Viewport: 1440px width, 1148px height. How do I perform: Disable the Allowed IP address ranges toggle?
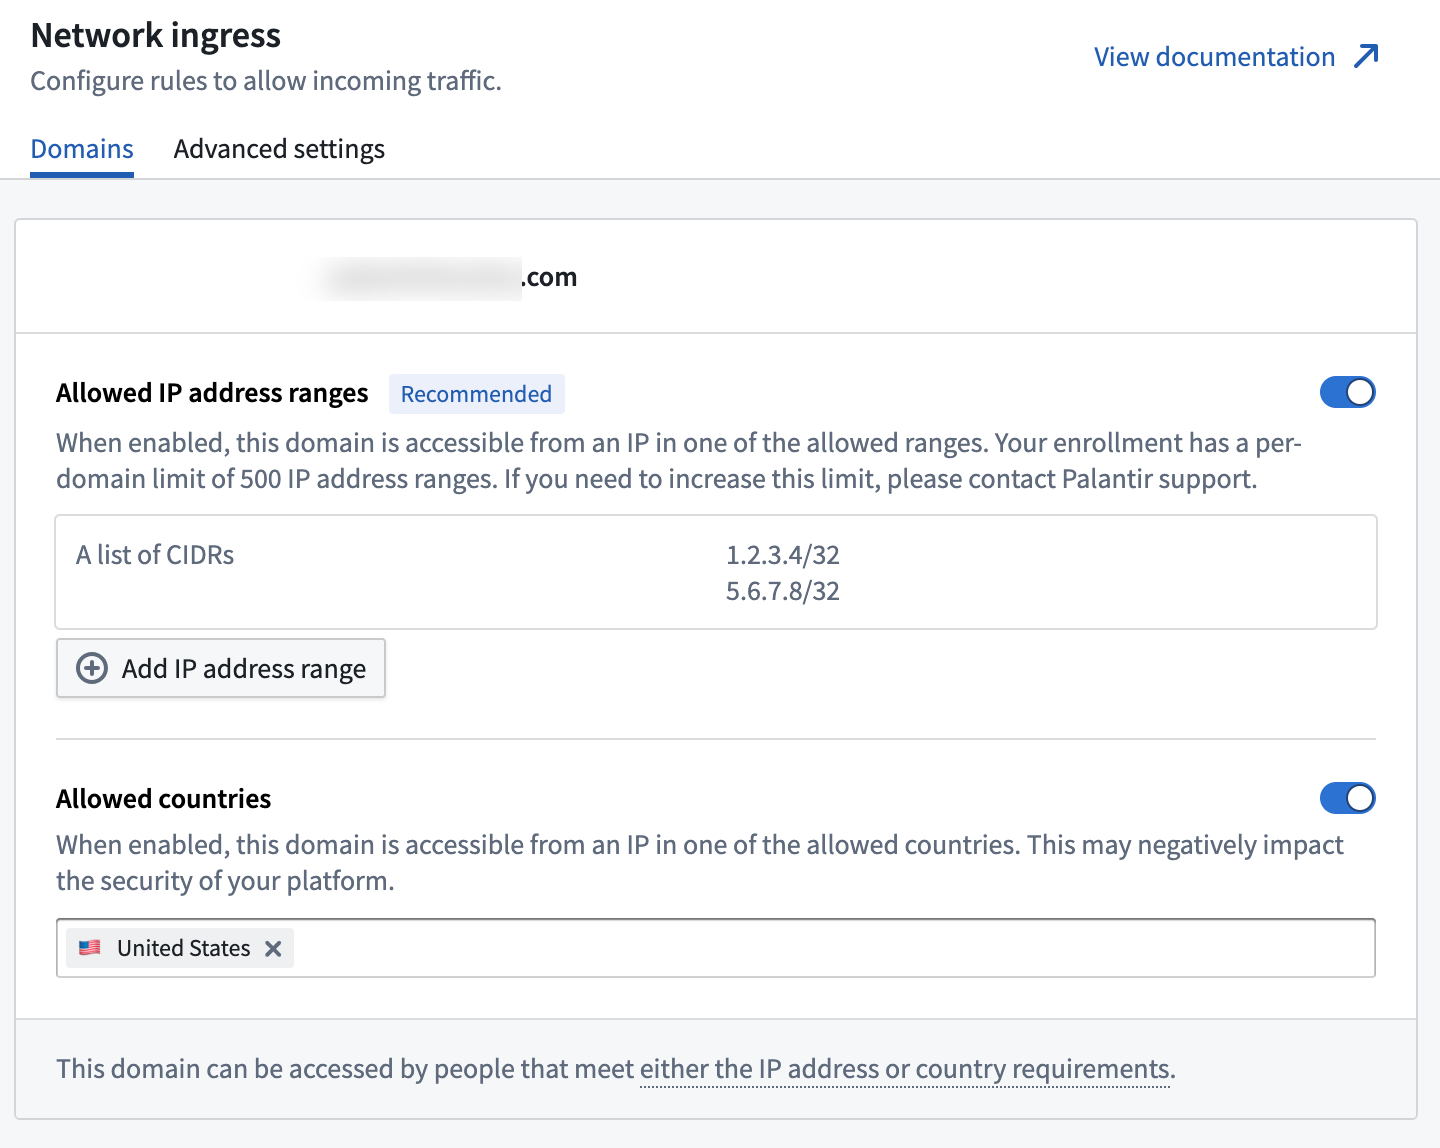(1347, 392)
